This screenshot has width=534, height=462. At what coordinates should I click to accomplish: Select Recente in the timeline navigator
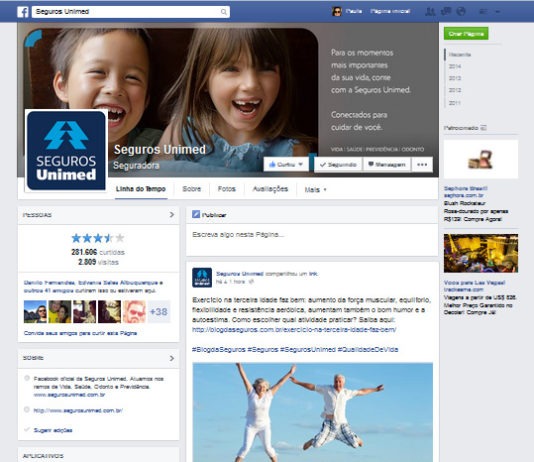click(460, 54)
